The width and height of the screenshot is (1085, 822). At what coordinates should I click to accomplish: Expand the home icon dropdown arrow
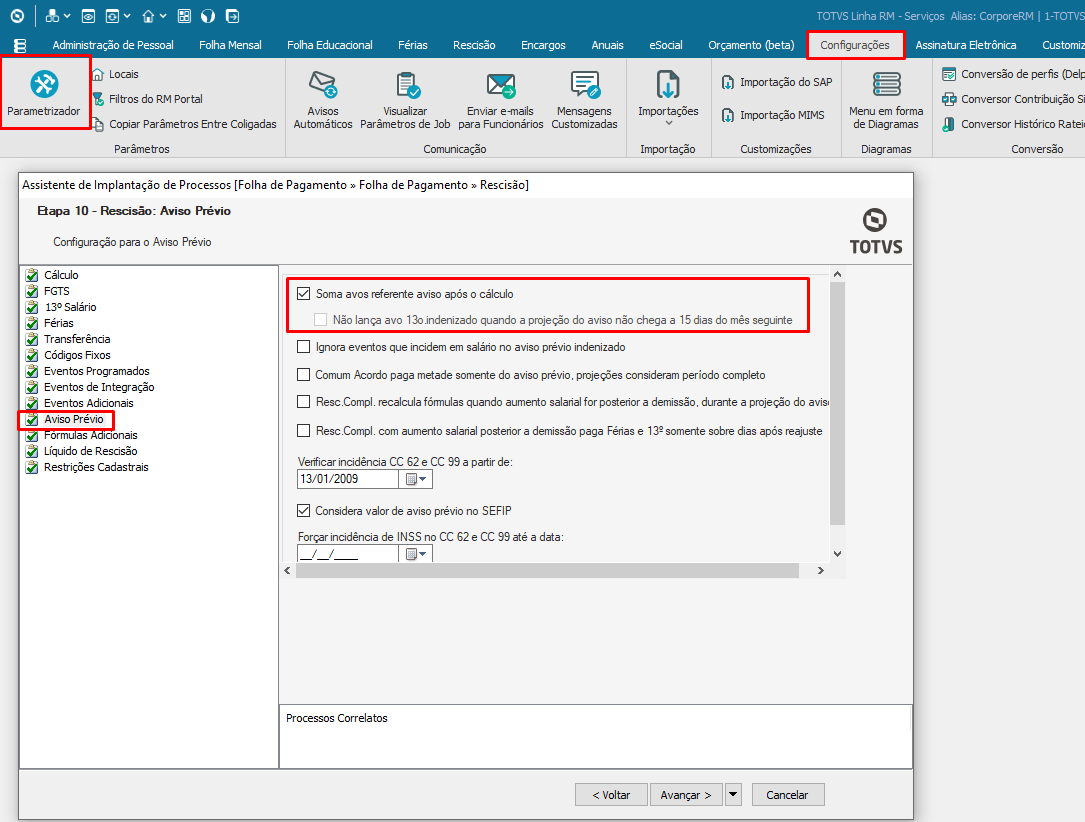163,15
